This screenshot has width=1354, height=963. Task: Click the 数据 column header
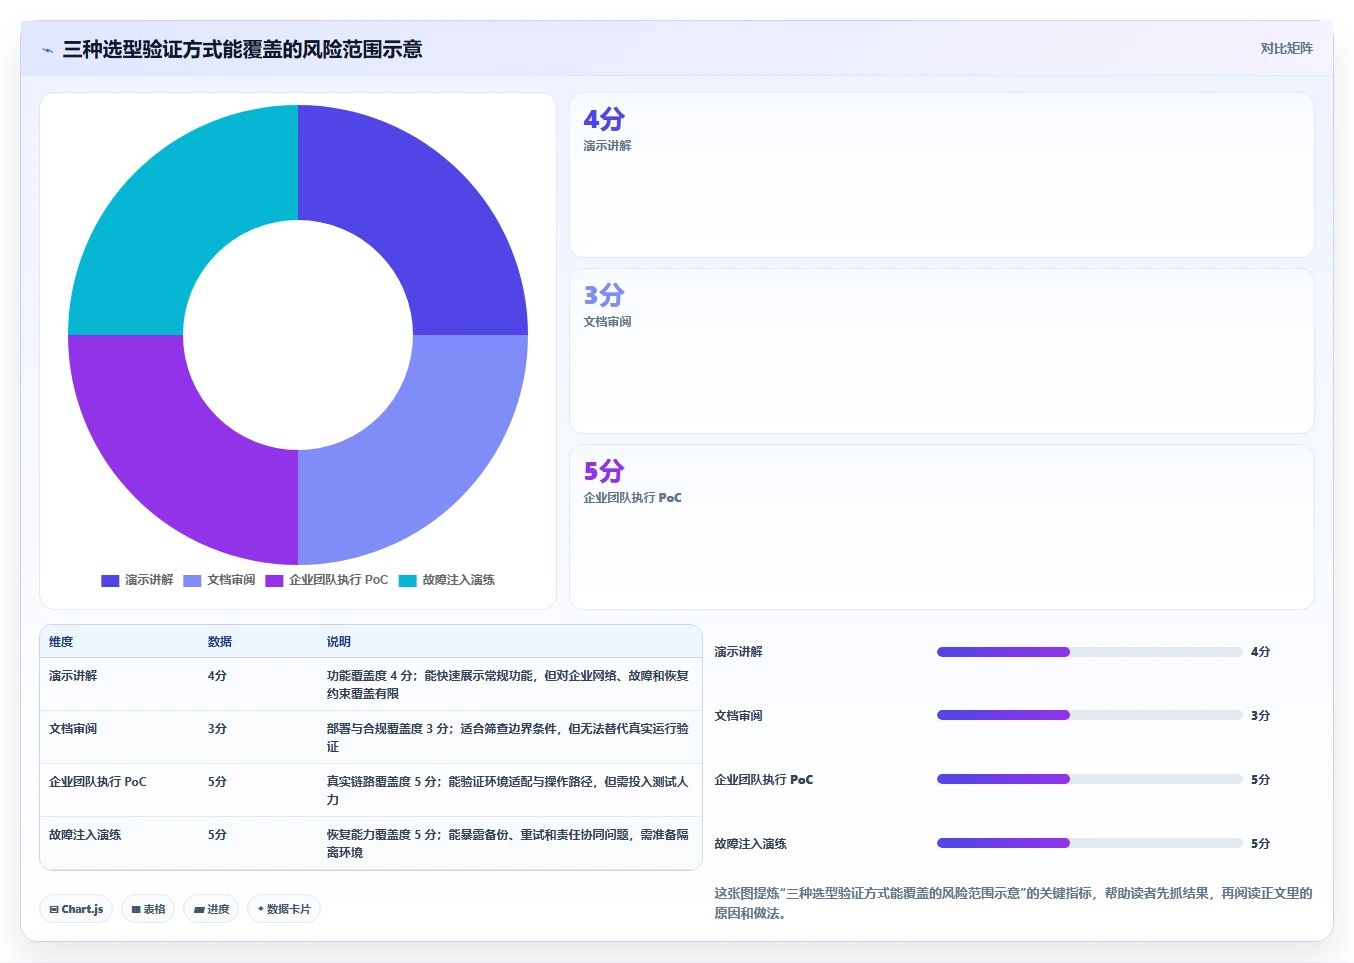pos(220,642)
